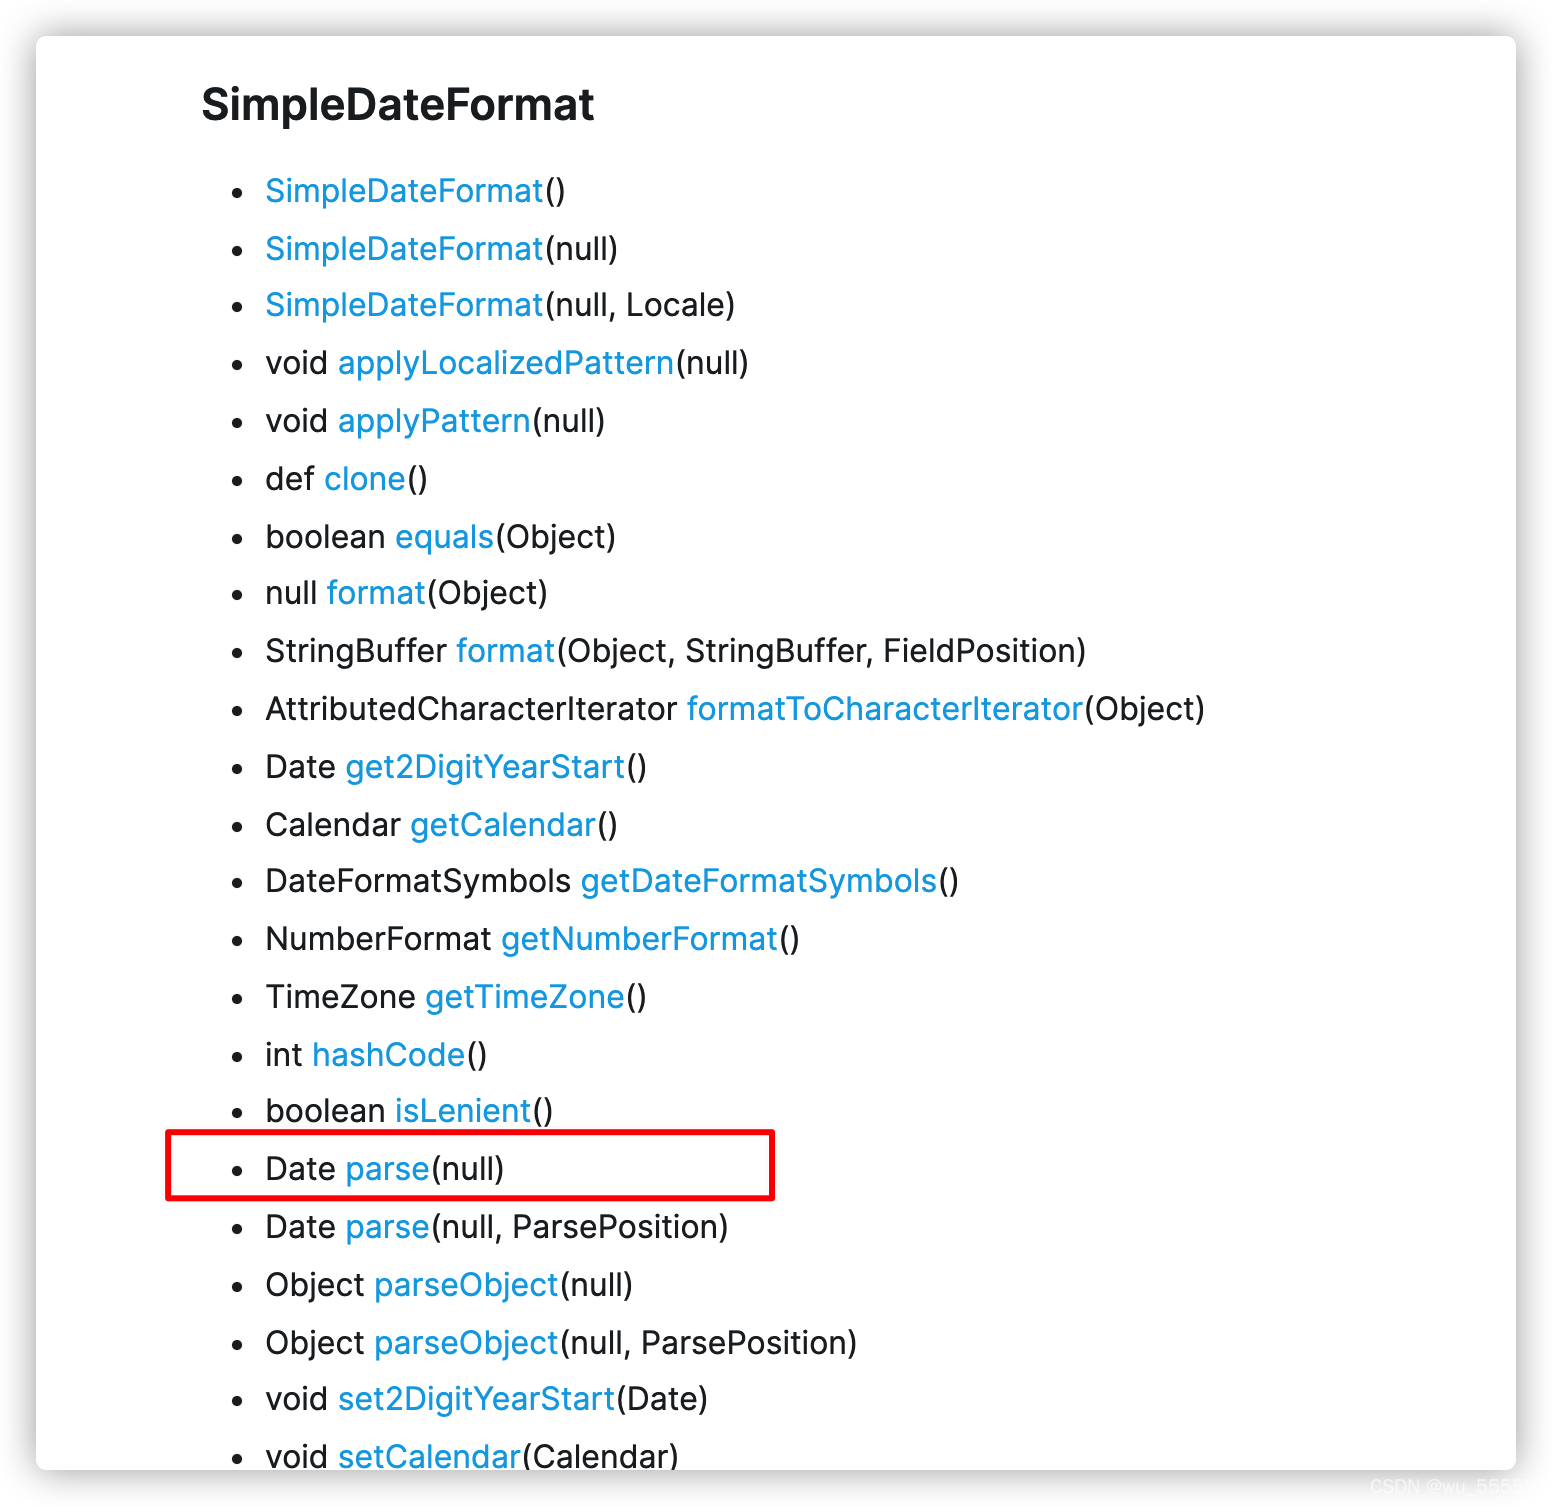Viewport: 1552px width, 1506px height.
Task: Open parse(null, ParsePosition) method link
Action: [387, 1227]
